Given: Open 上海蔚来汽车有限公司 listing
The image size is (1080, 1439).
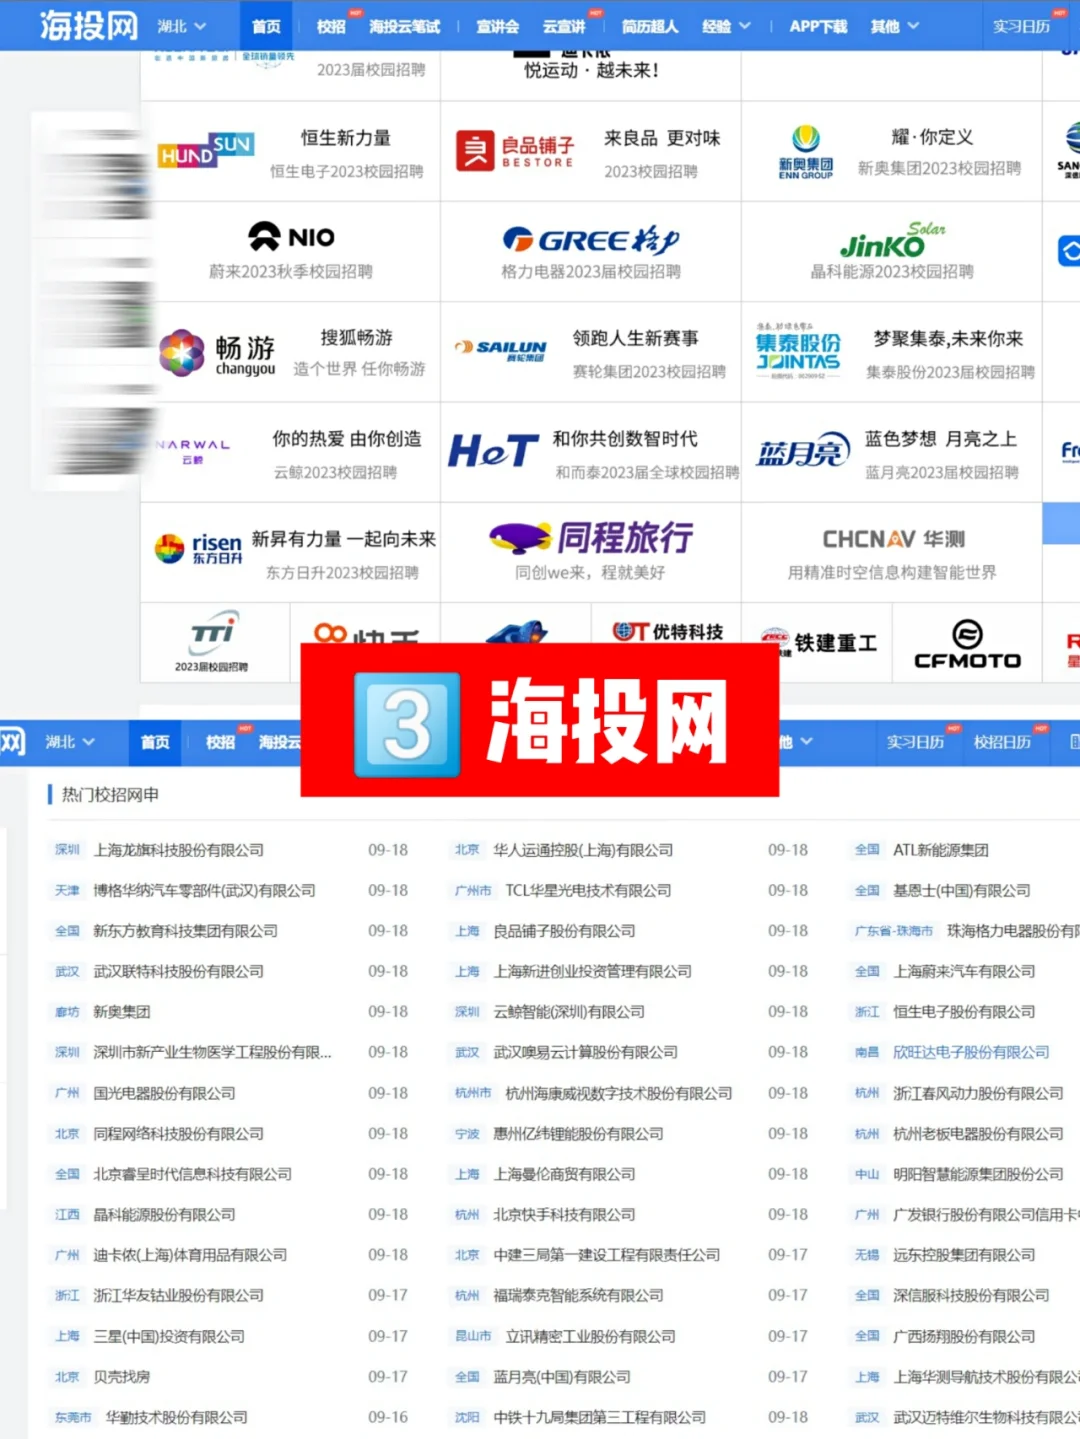Looking at the screenshot, I should pos(964,971).
